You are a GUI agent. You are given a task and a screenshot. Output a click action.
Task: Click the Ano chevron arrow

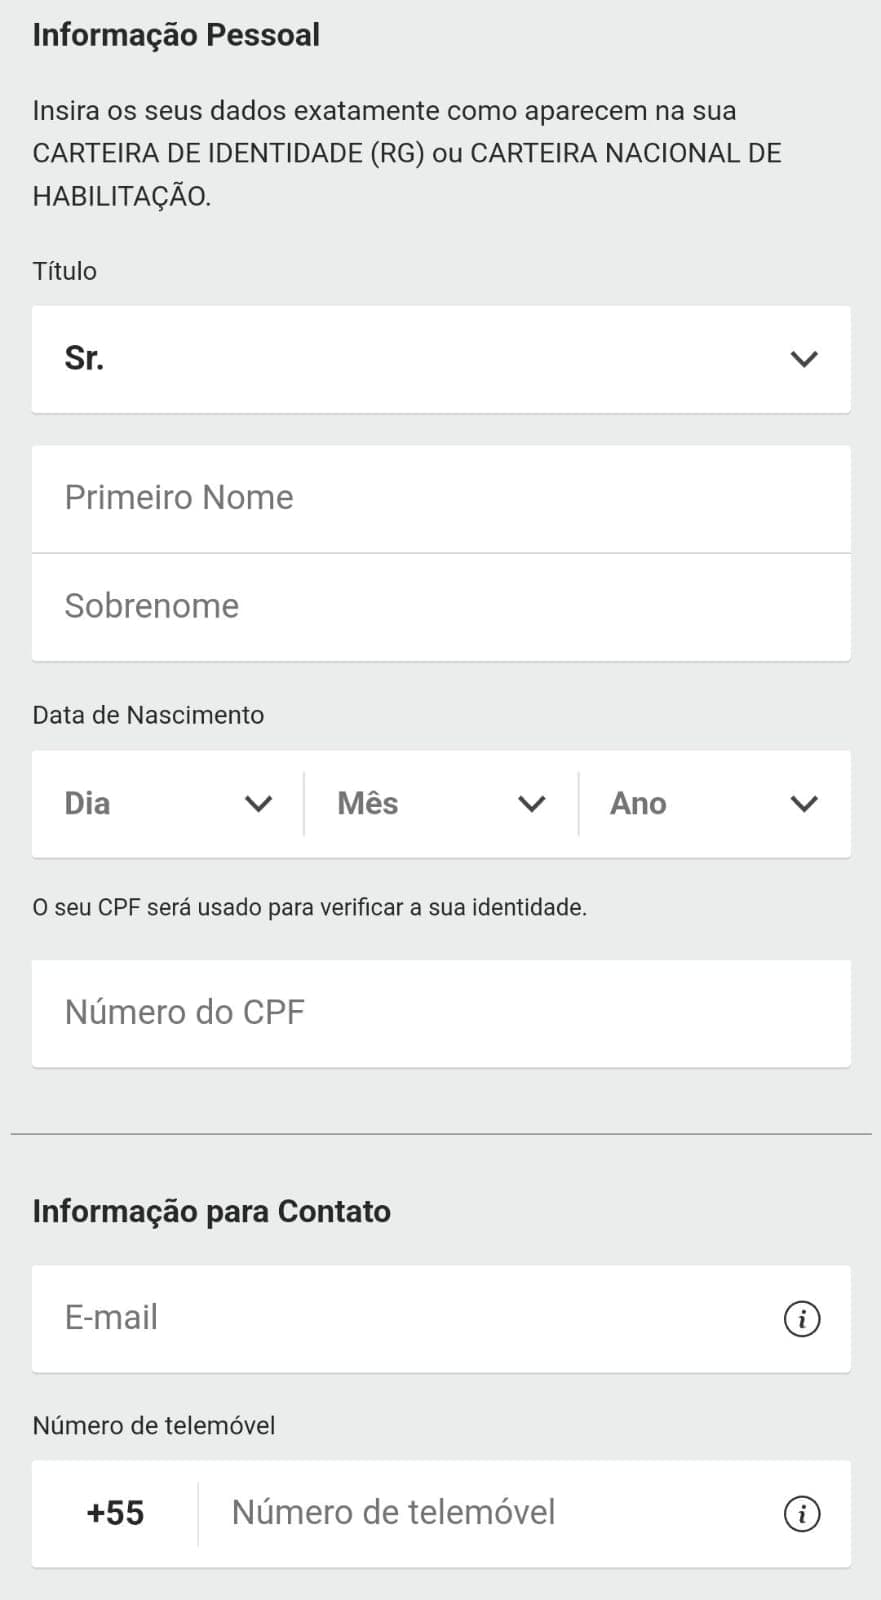(804, 804)
